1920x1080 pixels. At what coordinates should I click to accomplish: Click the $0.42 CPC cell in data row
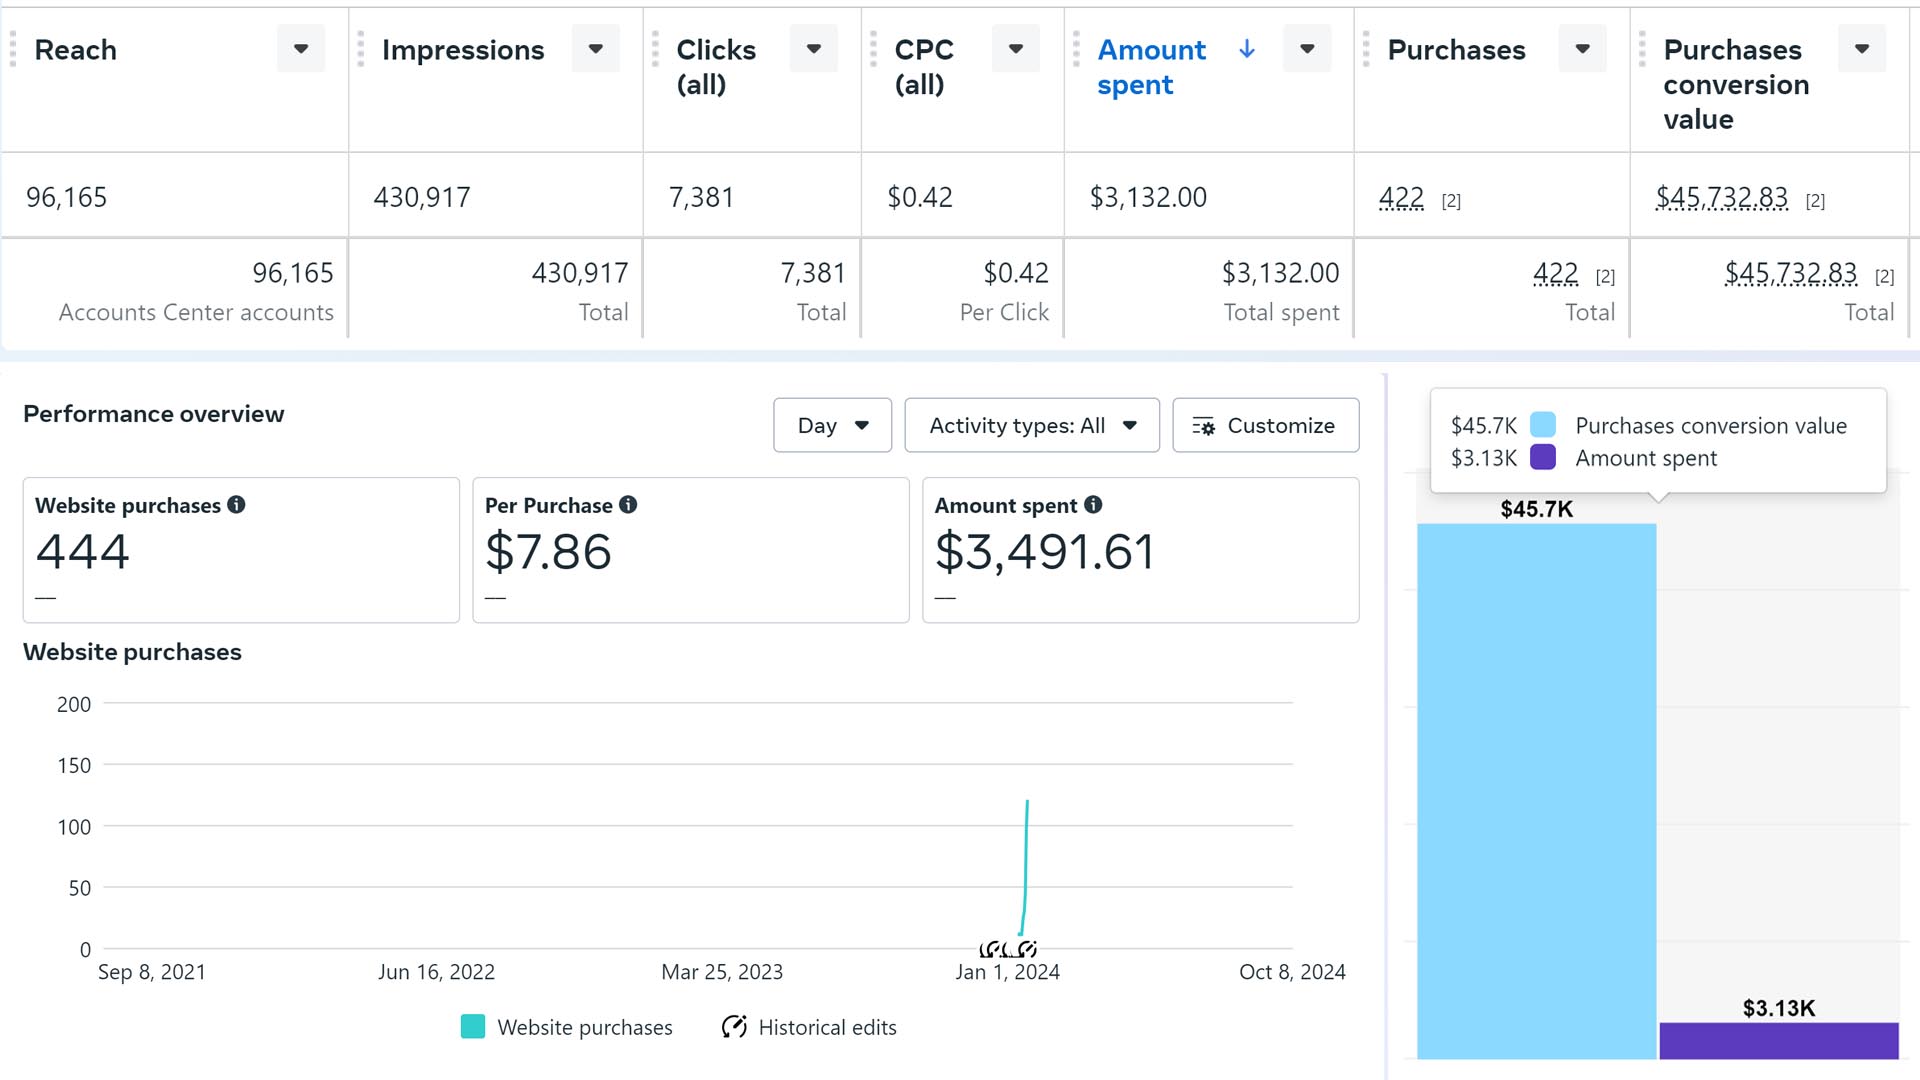point(920,197)
